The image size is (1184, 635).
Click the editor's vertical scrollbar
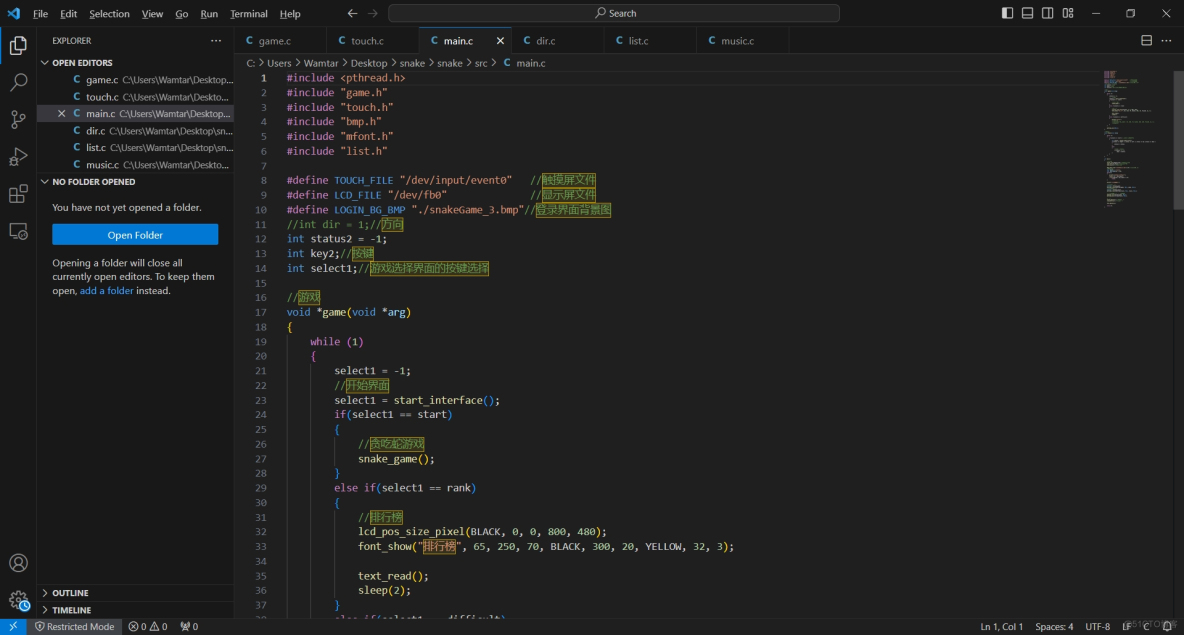point(1178,140)
